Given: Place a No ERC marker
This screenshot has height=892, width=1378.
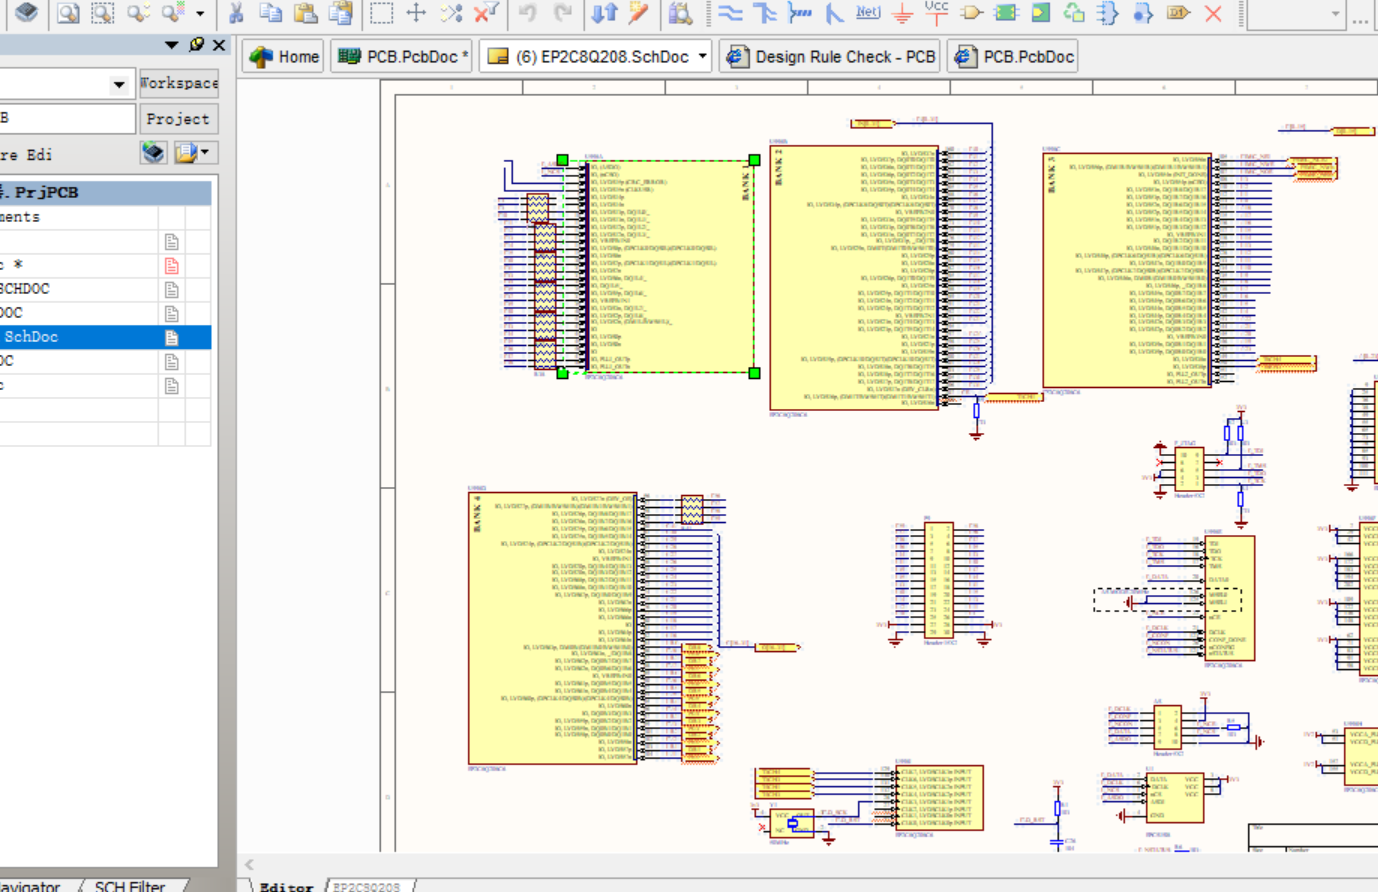Looking at the screenshot, I should point(1213,13).
